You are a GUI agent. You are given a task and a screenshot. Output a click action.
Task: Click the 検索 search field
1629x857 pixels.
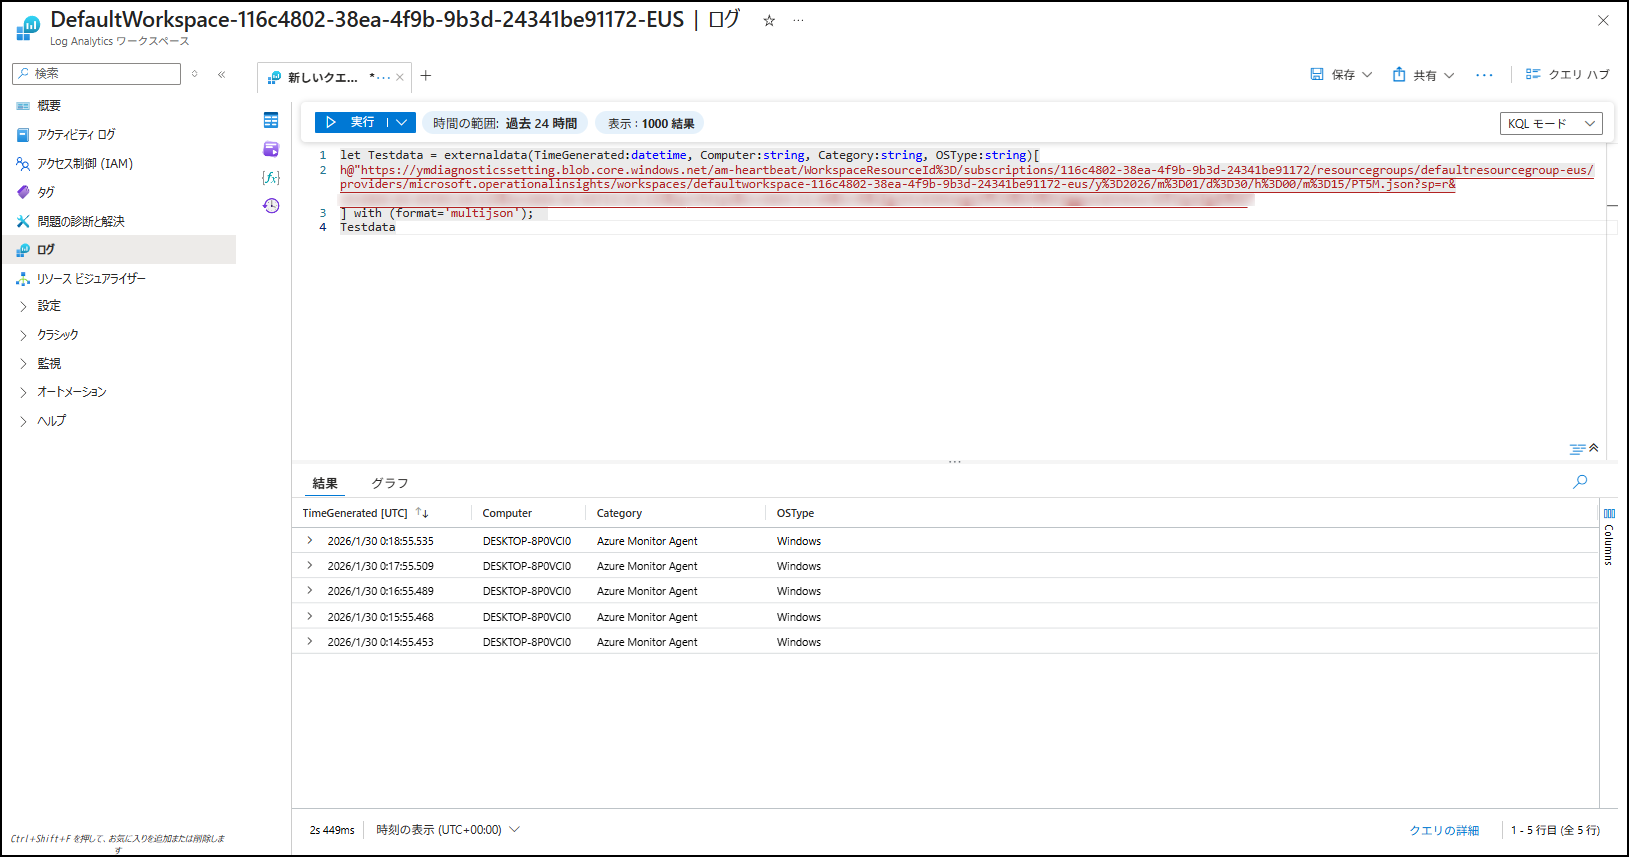(97, 74)
